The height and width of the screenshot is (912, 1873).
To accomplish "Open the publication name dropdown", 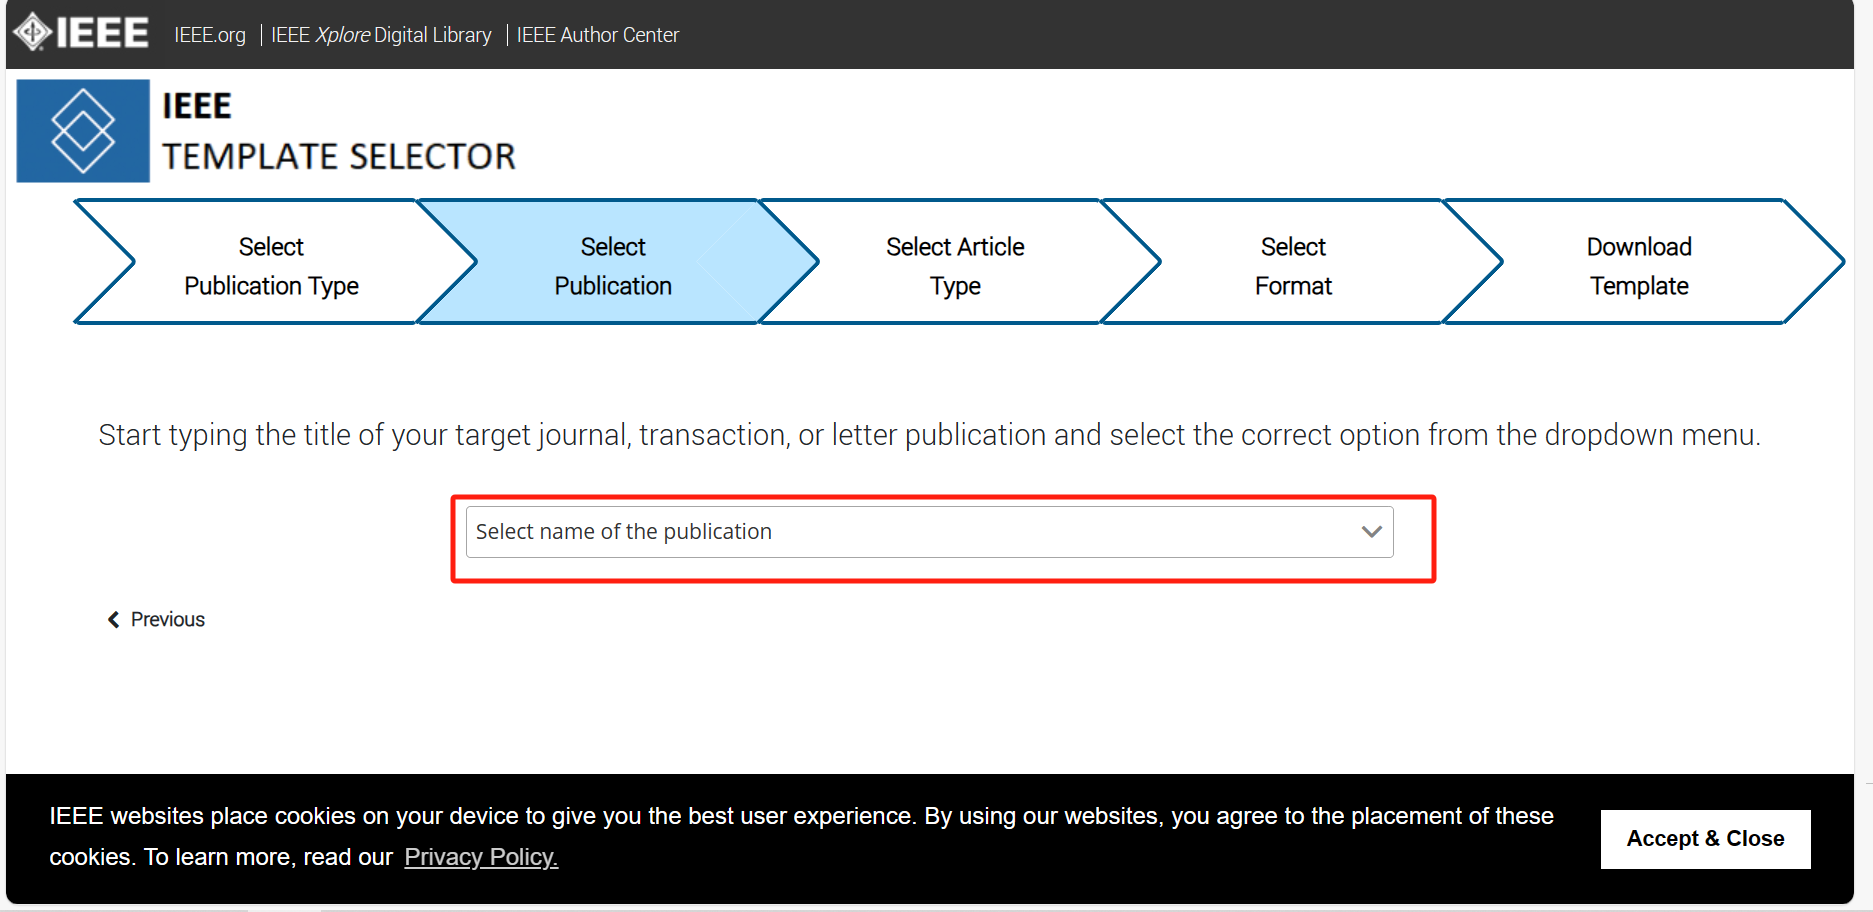I will point(929,532).
